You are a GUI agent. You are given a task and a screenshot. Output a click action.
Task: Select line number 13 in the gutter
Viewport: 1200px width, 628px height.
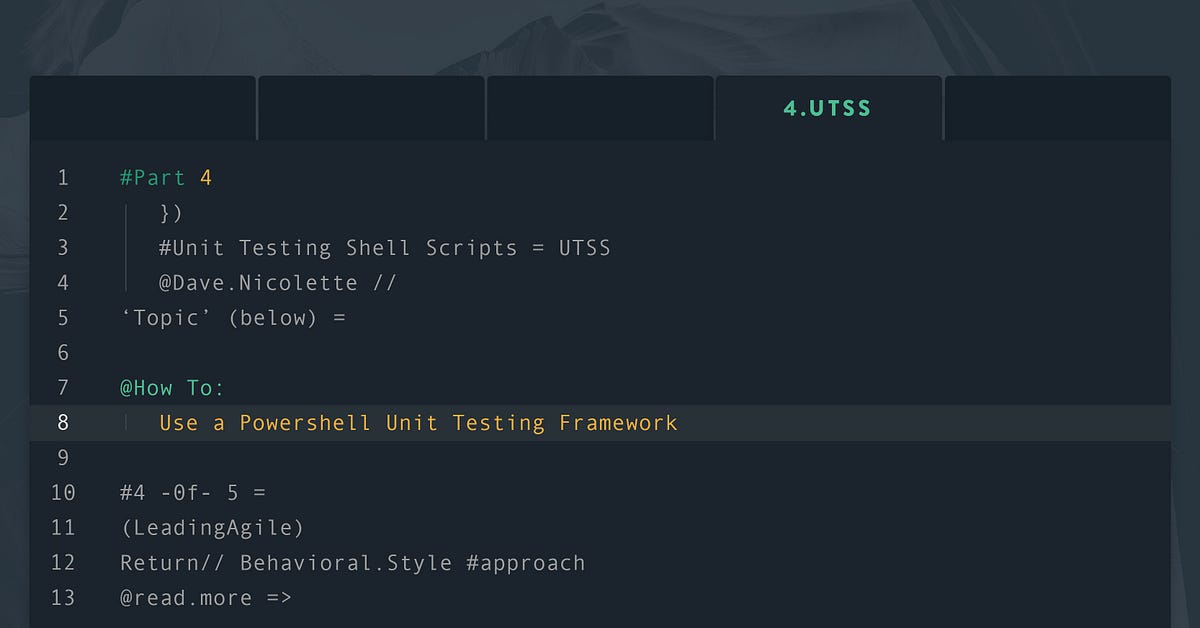63,597
